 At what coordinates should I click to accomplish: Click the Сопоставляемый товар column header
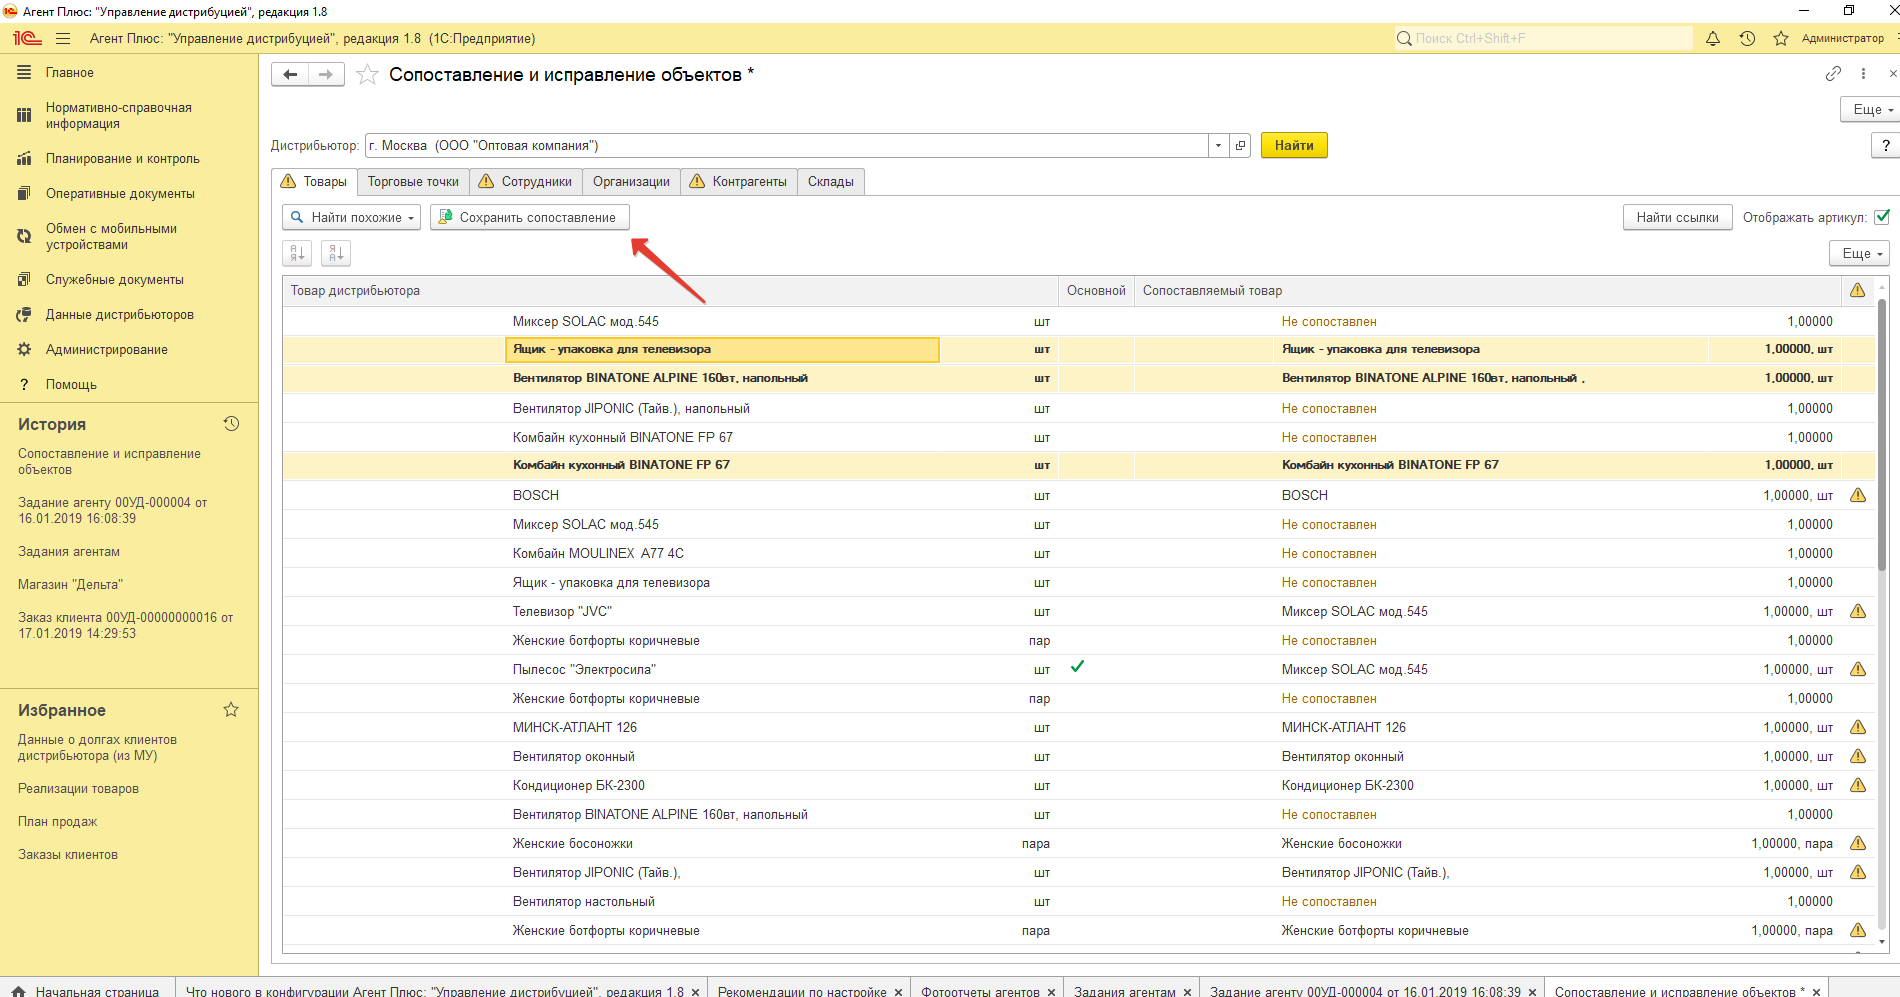1487,290
